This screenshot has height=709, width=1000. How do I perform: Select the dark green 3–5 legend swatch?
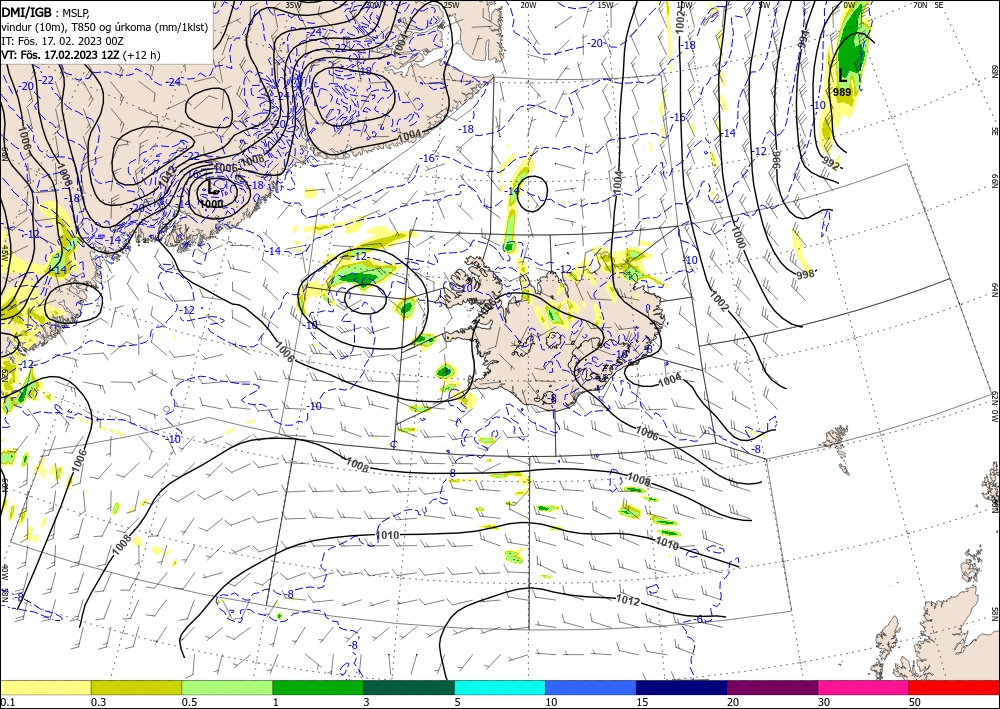pos(409,687)
